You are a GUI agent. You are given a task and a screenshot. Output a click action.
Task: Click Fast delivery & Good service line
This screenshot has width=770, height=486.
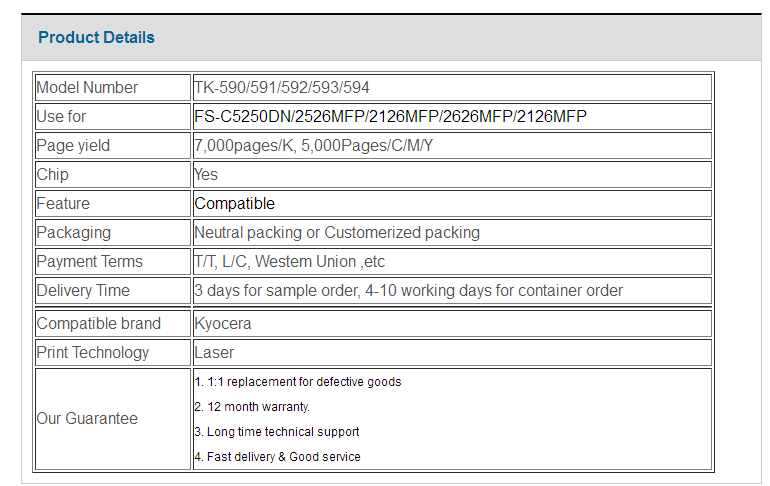click(277, 457)
